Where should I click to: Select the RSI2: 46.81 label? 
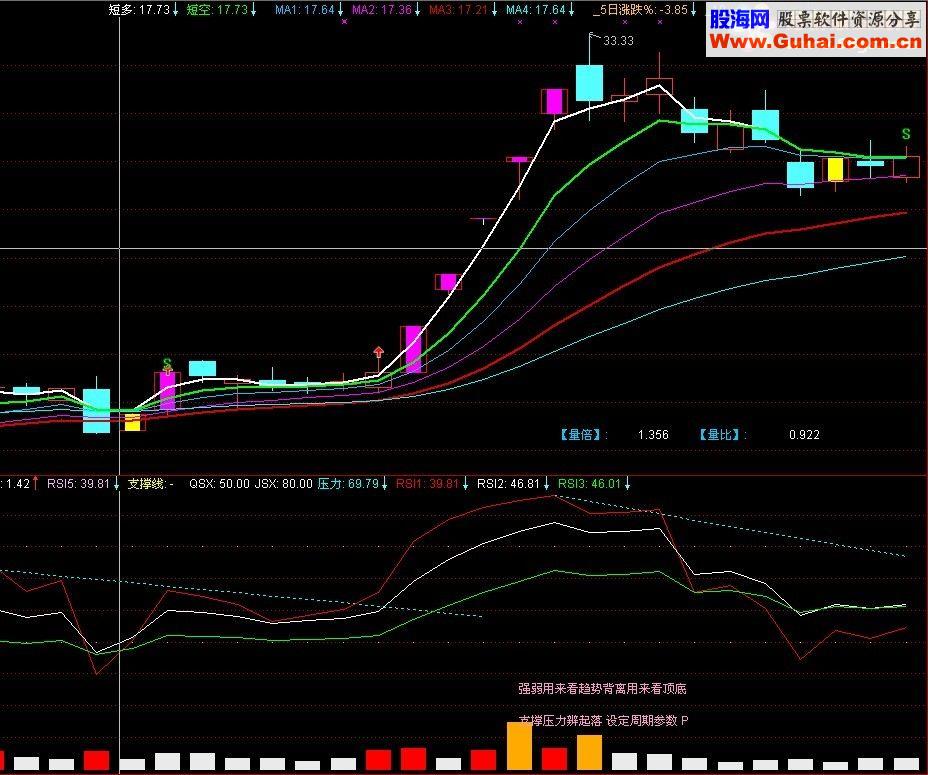pyautogui.click(x=508, y=484)
